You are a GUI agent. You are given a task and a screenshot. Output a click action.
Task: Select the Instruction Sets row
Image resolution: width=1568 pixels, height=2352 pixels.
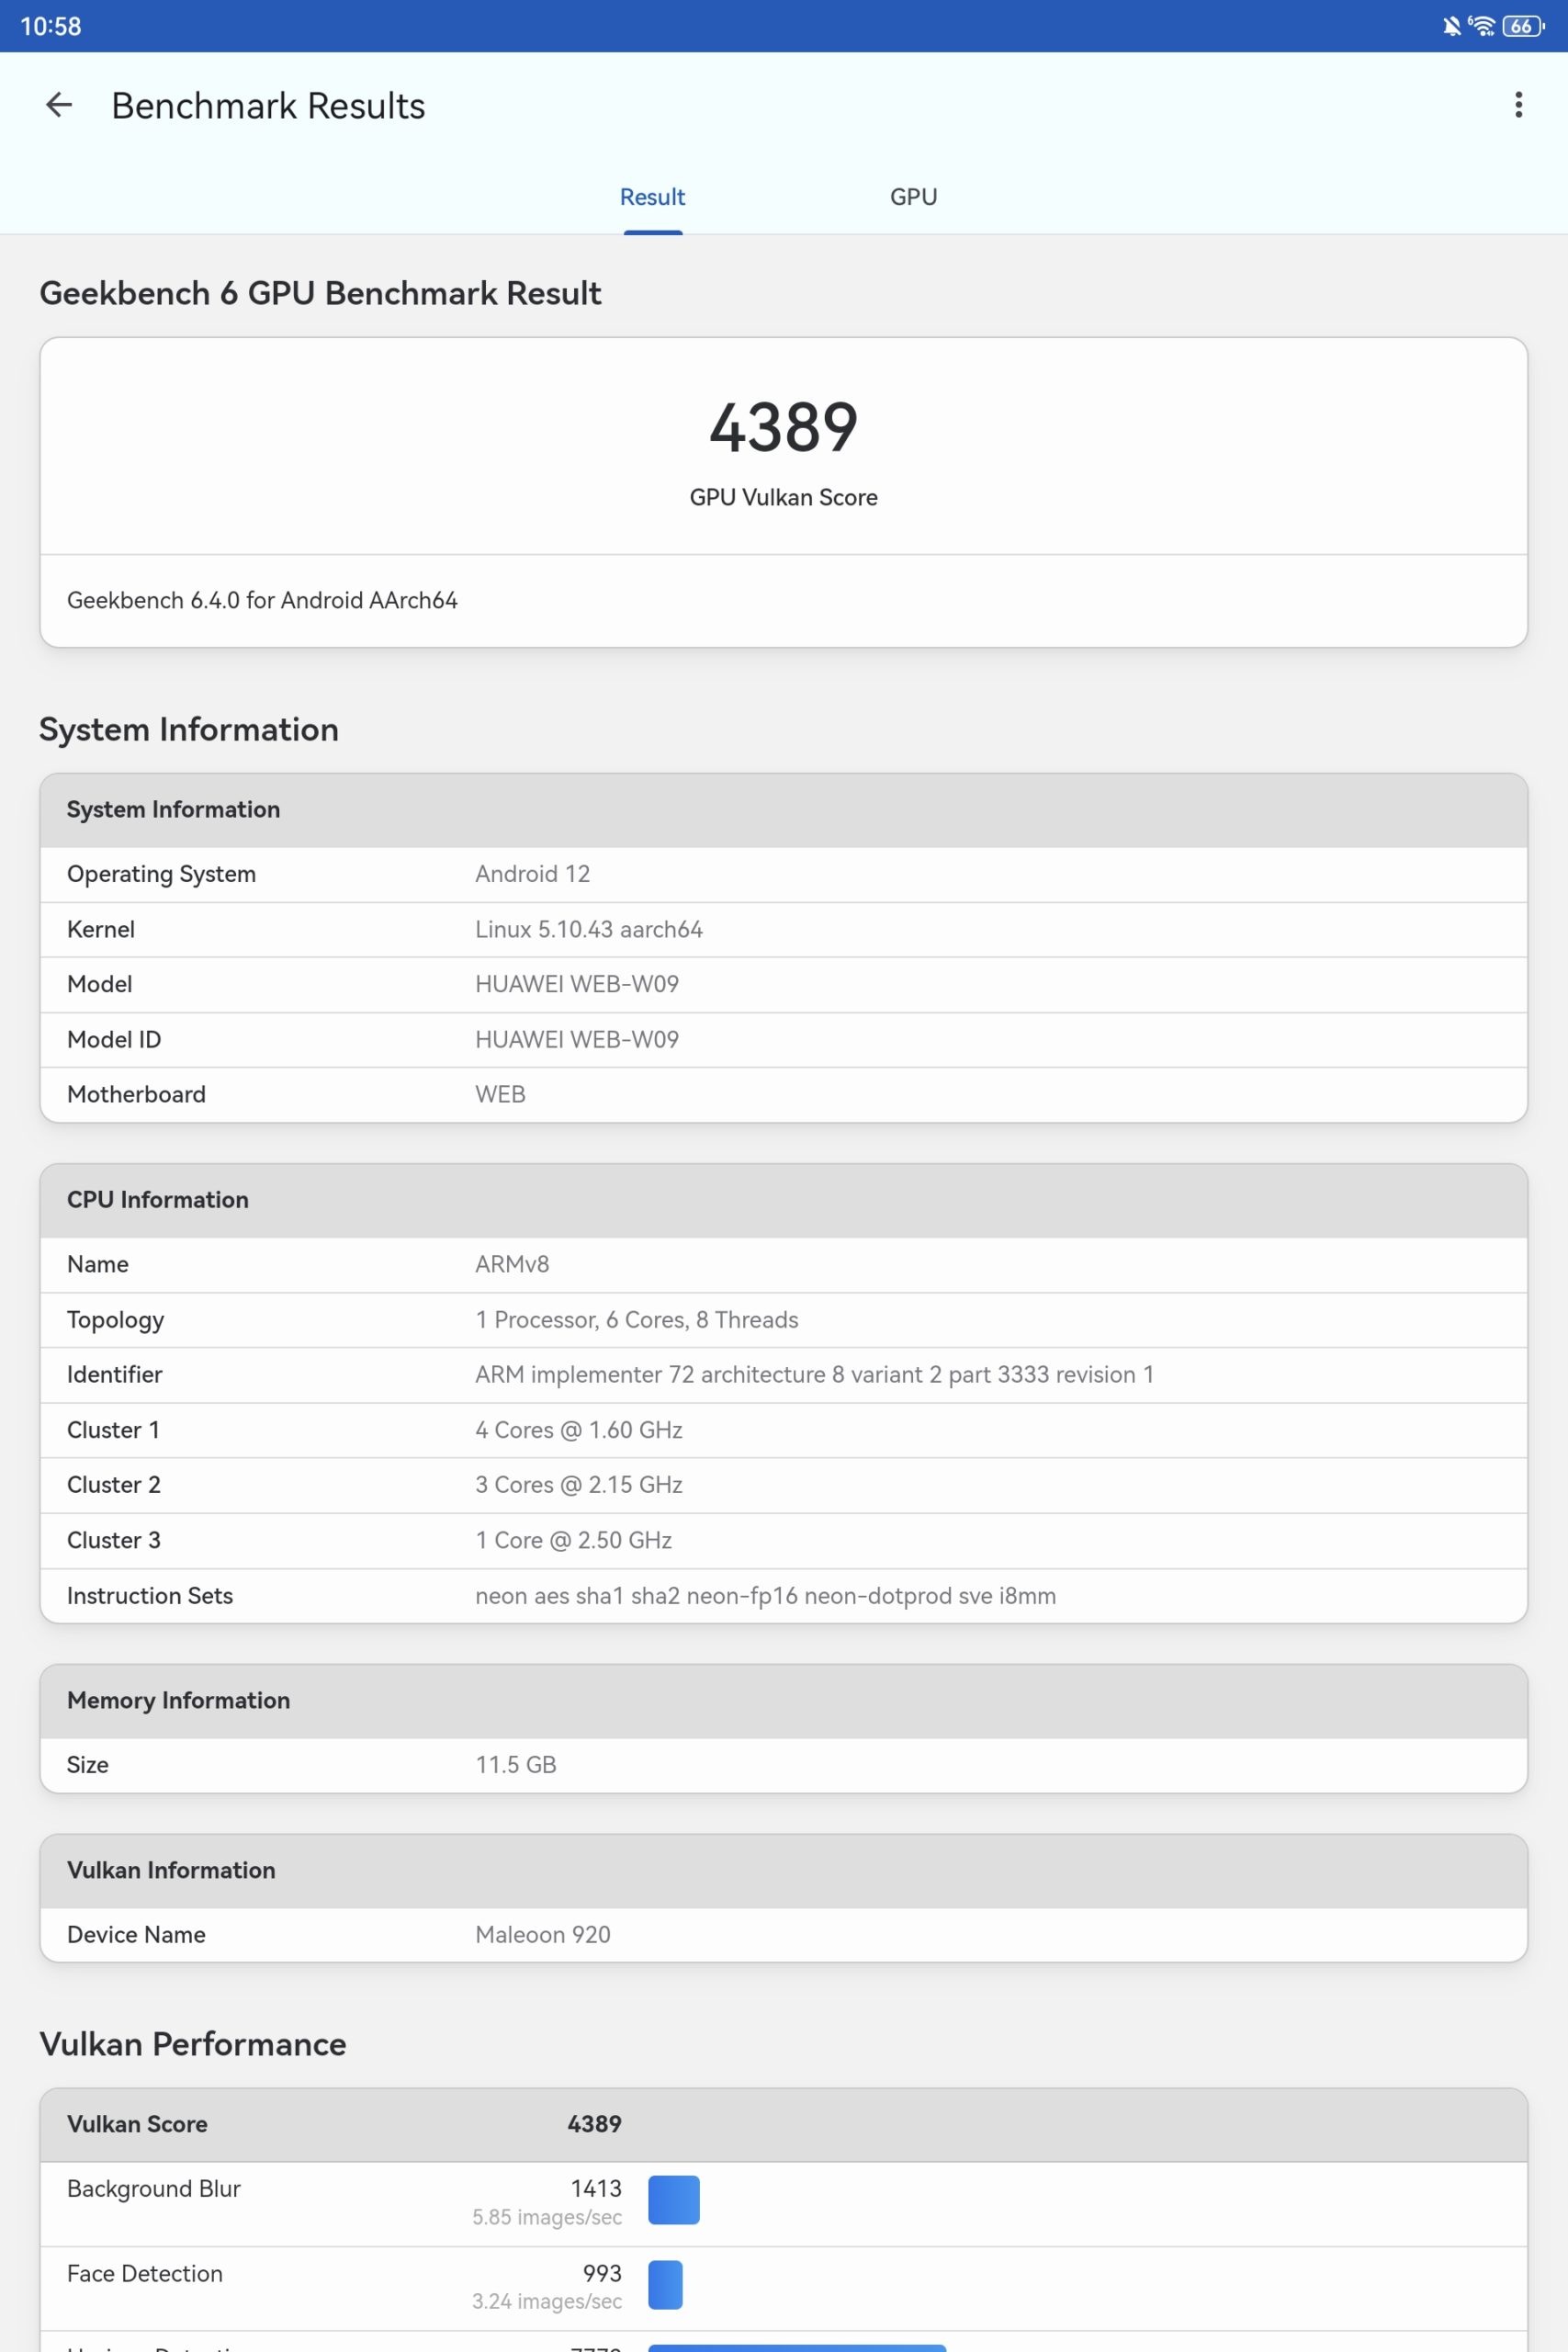pos(784,1596)
